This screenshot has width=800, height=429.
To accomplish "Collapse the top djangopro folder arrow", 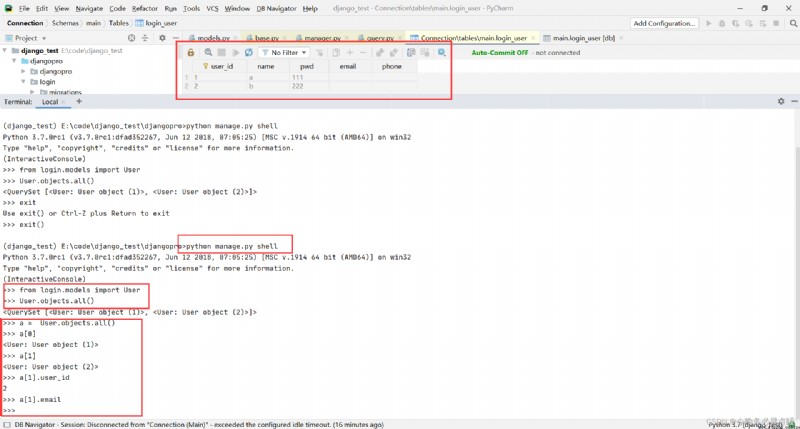I will pos(14,61).
